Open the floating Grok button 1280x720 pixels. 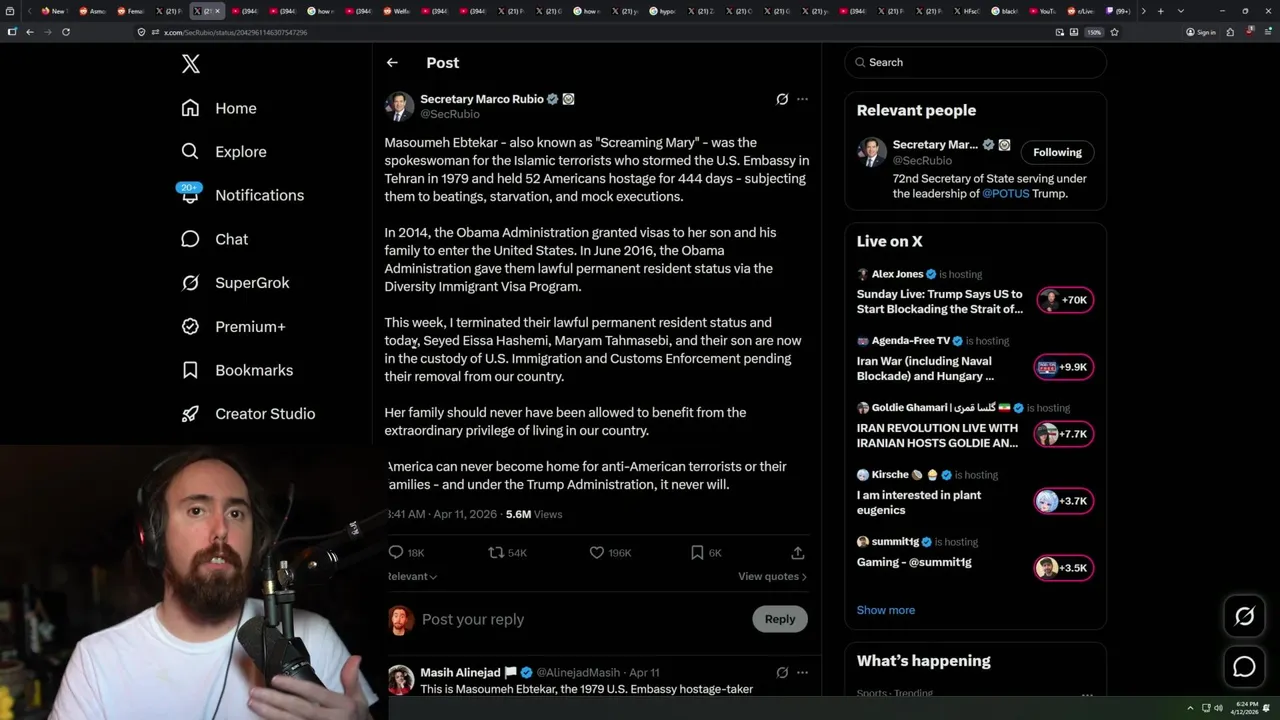[x=1244, y=617]
